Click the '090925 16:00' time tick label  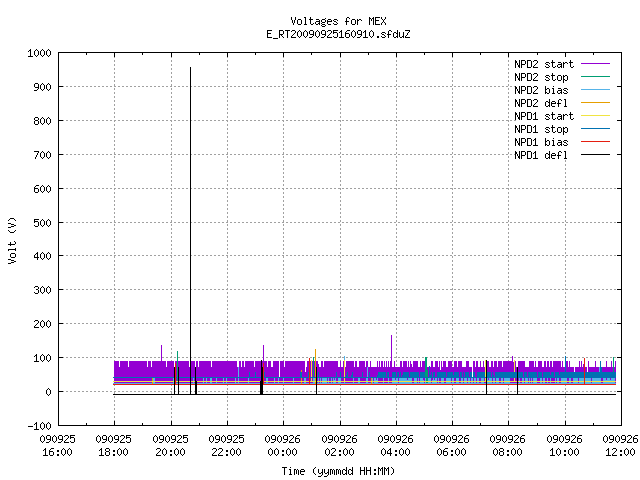[x=58, y=446]
